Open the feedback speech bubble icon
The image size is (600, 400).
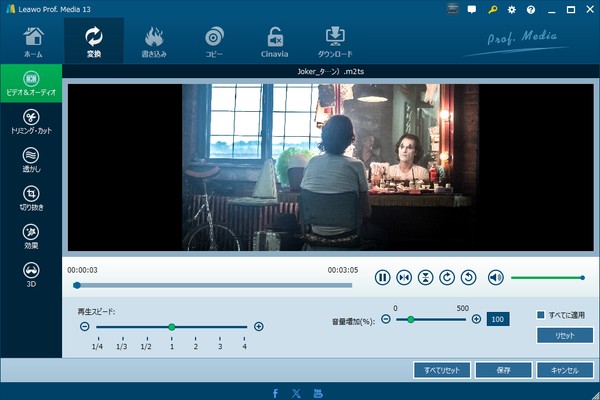click(472, 10)
